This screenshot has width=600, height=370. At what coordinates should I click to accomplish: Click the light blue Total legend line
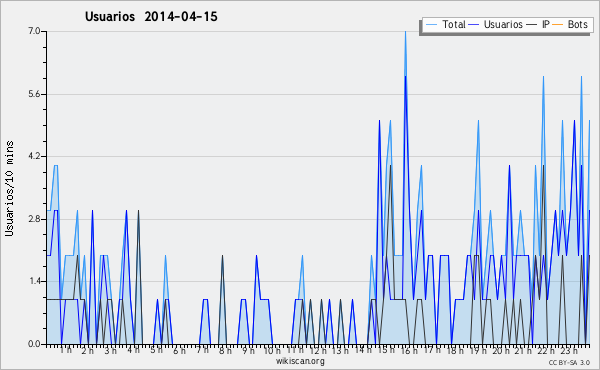[431, 25]
